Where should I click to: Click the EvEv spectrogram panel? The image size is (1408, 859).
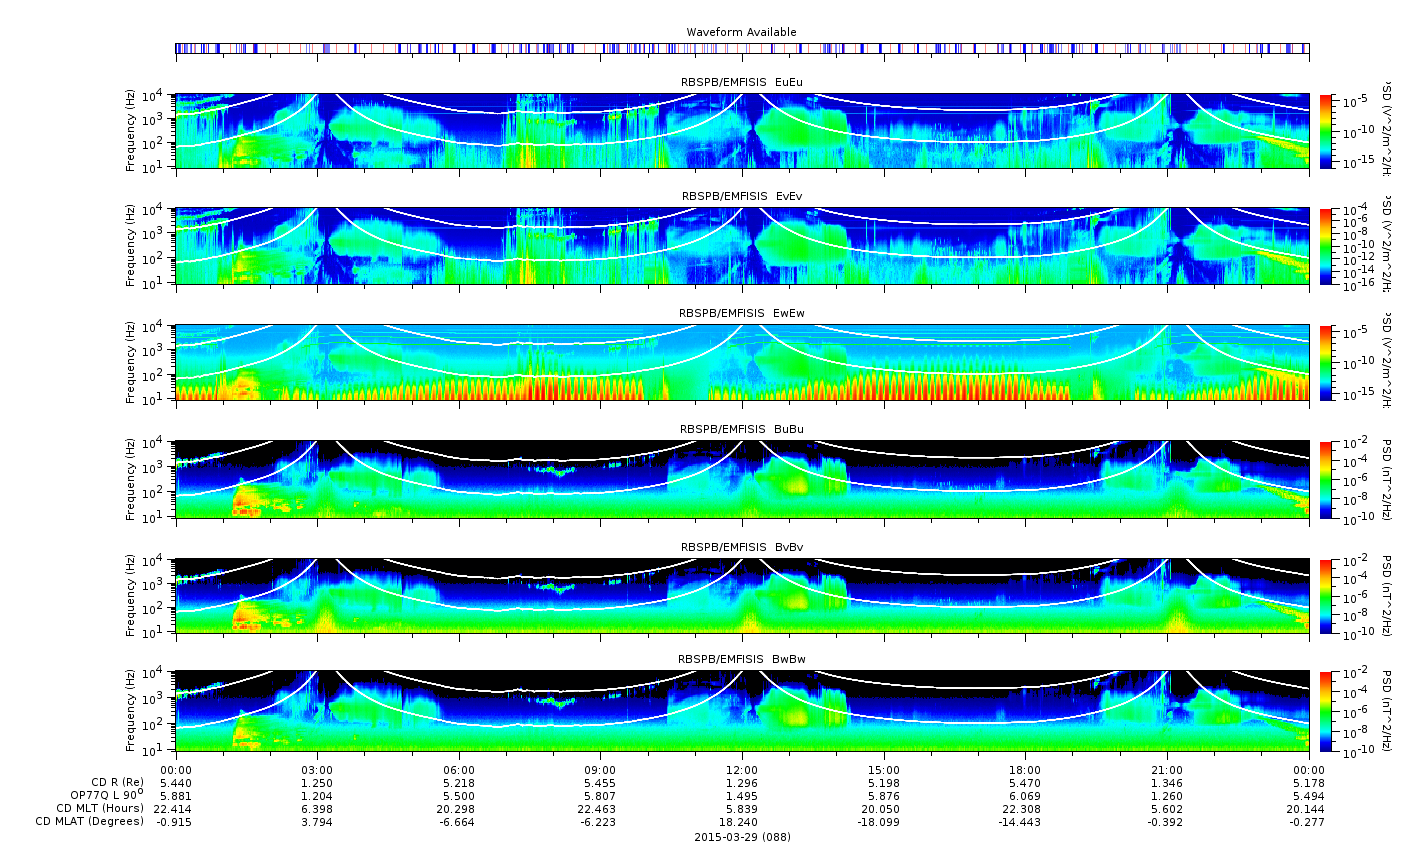(x=742, y=246)
